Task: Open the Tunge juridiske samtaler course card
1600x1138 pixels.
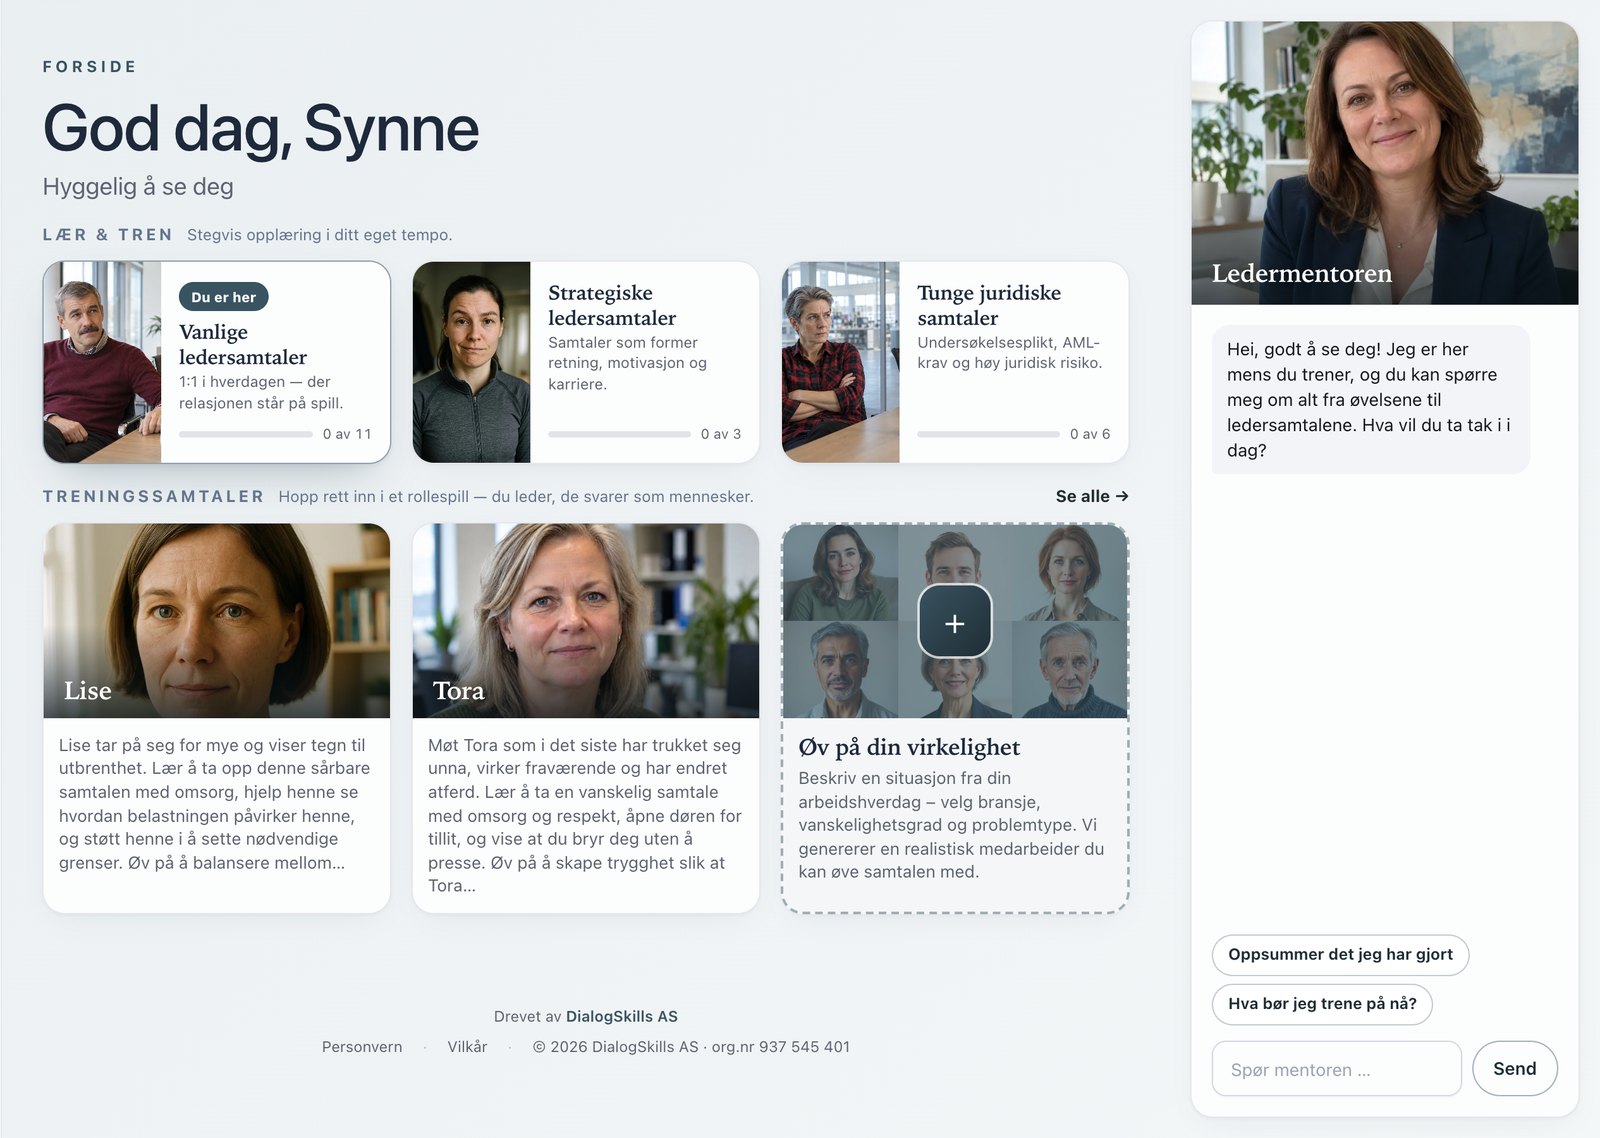Action: pyautogui.click(x=955, y=362)
